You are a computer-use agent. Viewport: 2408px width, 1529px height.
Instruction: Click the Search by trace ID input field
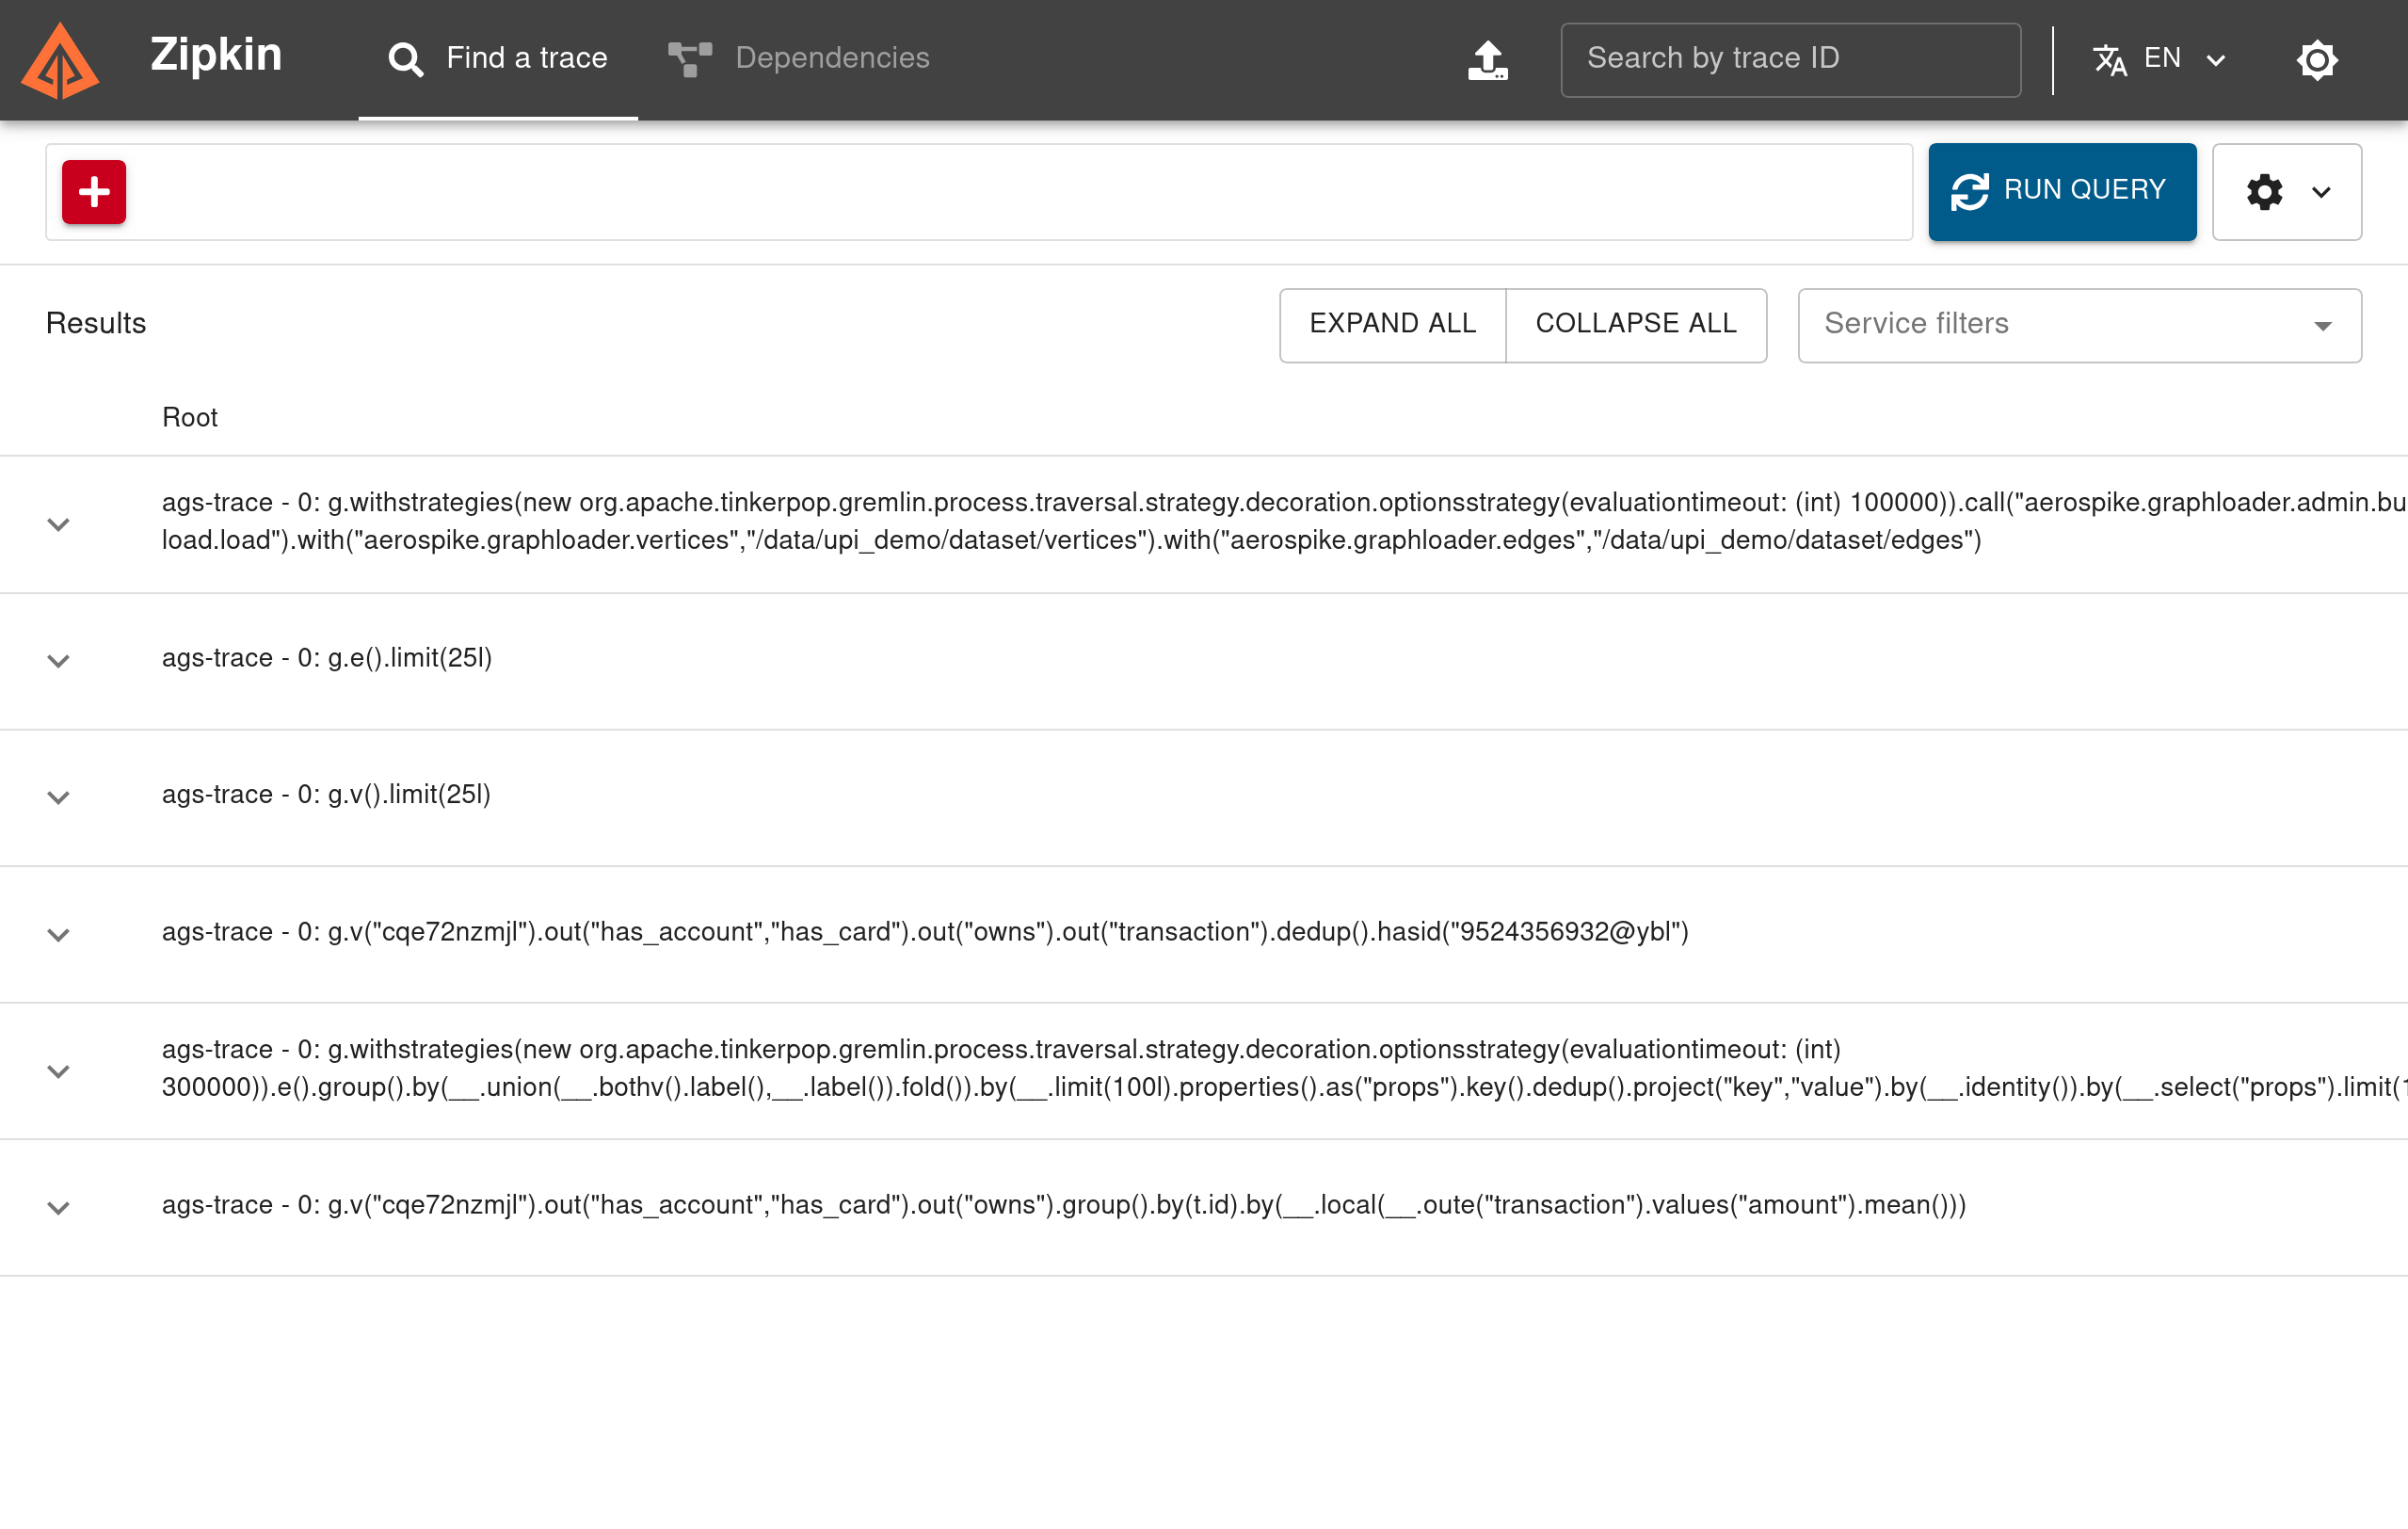(1790, 58)
